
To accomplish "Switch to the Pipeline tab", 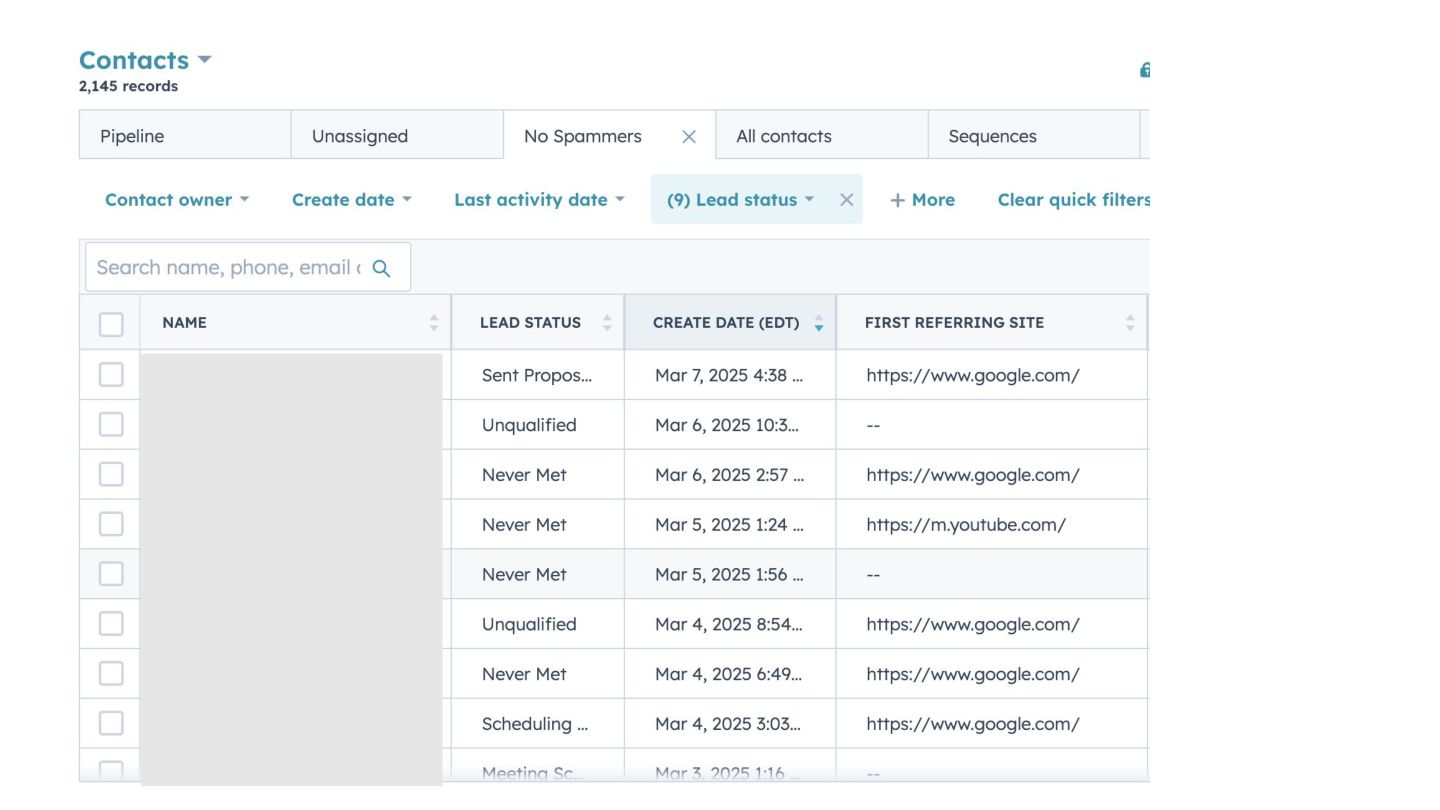I will click(132, 137).
